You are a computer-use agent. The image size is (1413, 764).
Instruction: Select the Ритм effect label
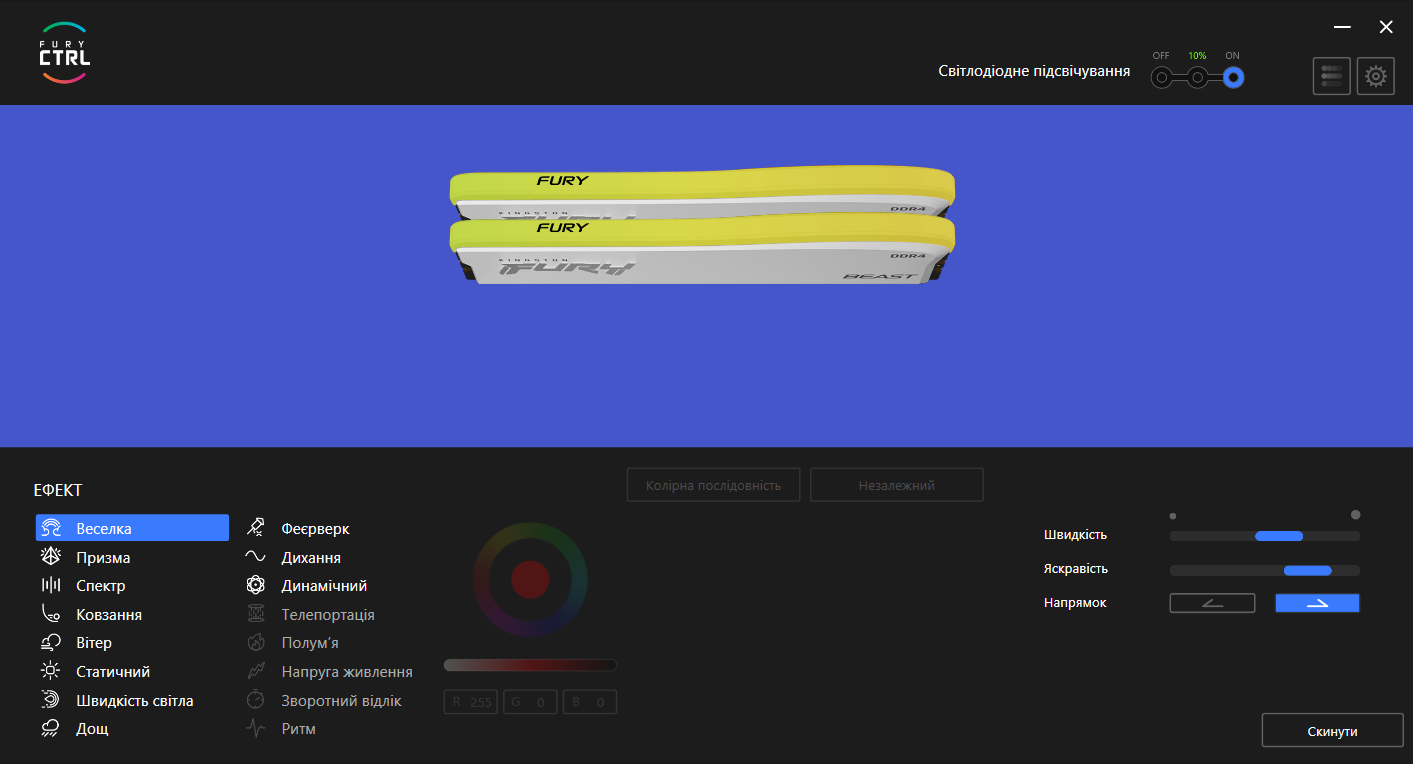click(x=298, y=728)
